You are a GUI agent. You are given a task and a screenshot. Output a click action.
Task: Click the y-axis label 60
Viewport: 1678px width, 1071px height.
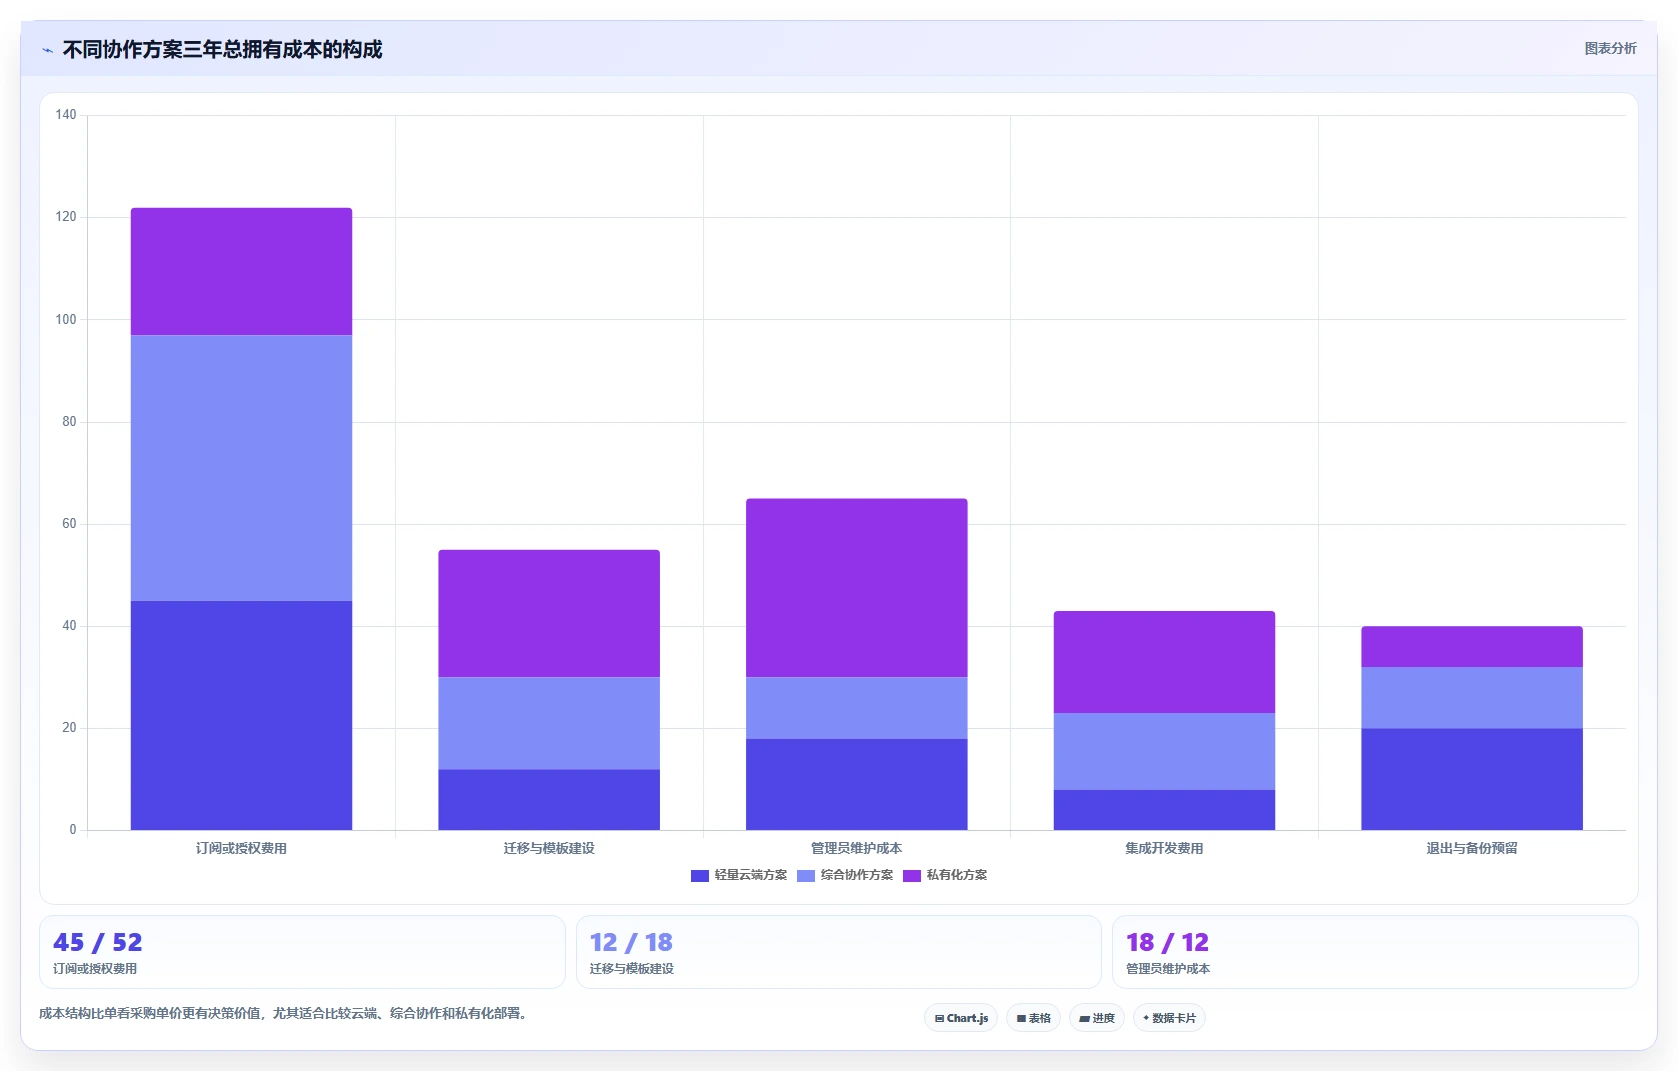[69, 524]
